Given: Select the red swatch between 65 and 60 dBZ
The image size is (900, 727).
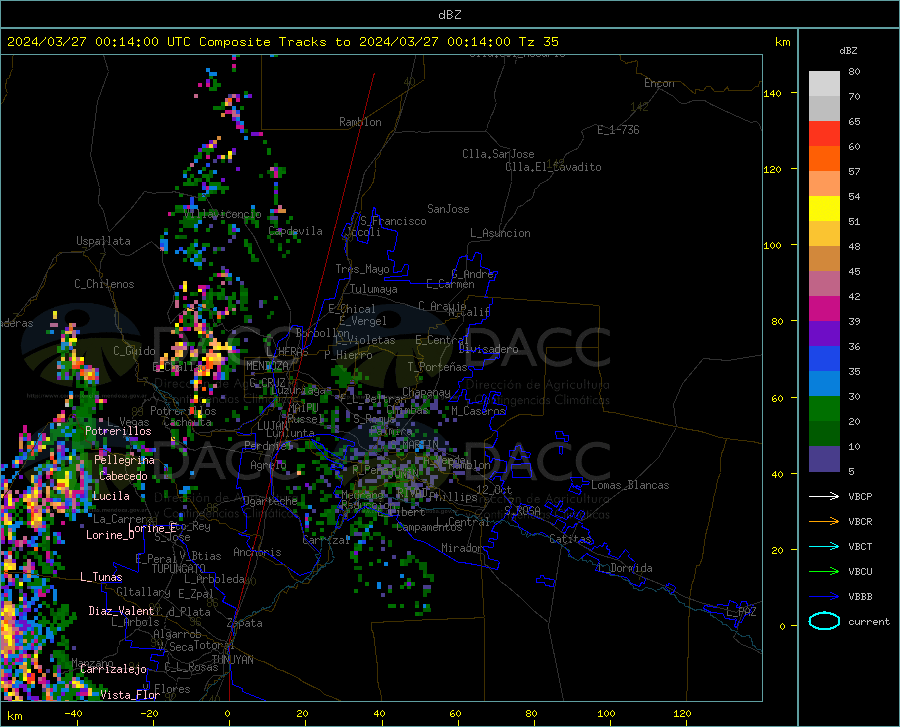Looking at the screenshot, I should [x=824, y=134].
